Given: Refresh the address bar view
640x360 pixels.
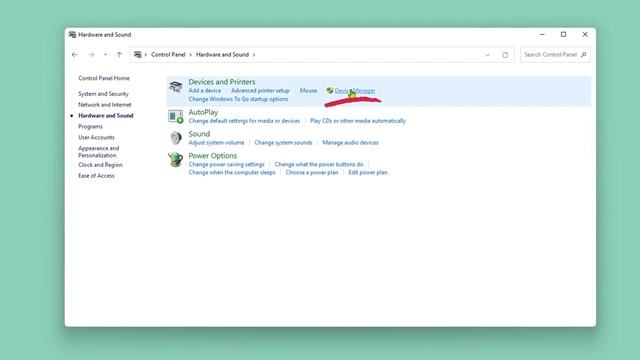Looking at the screenshot, I should click(505, 55).
